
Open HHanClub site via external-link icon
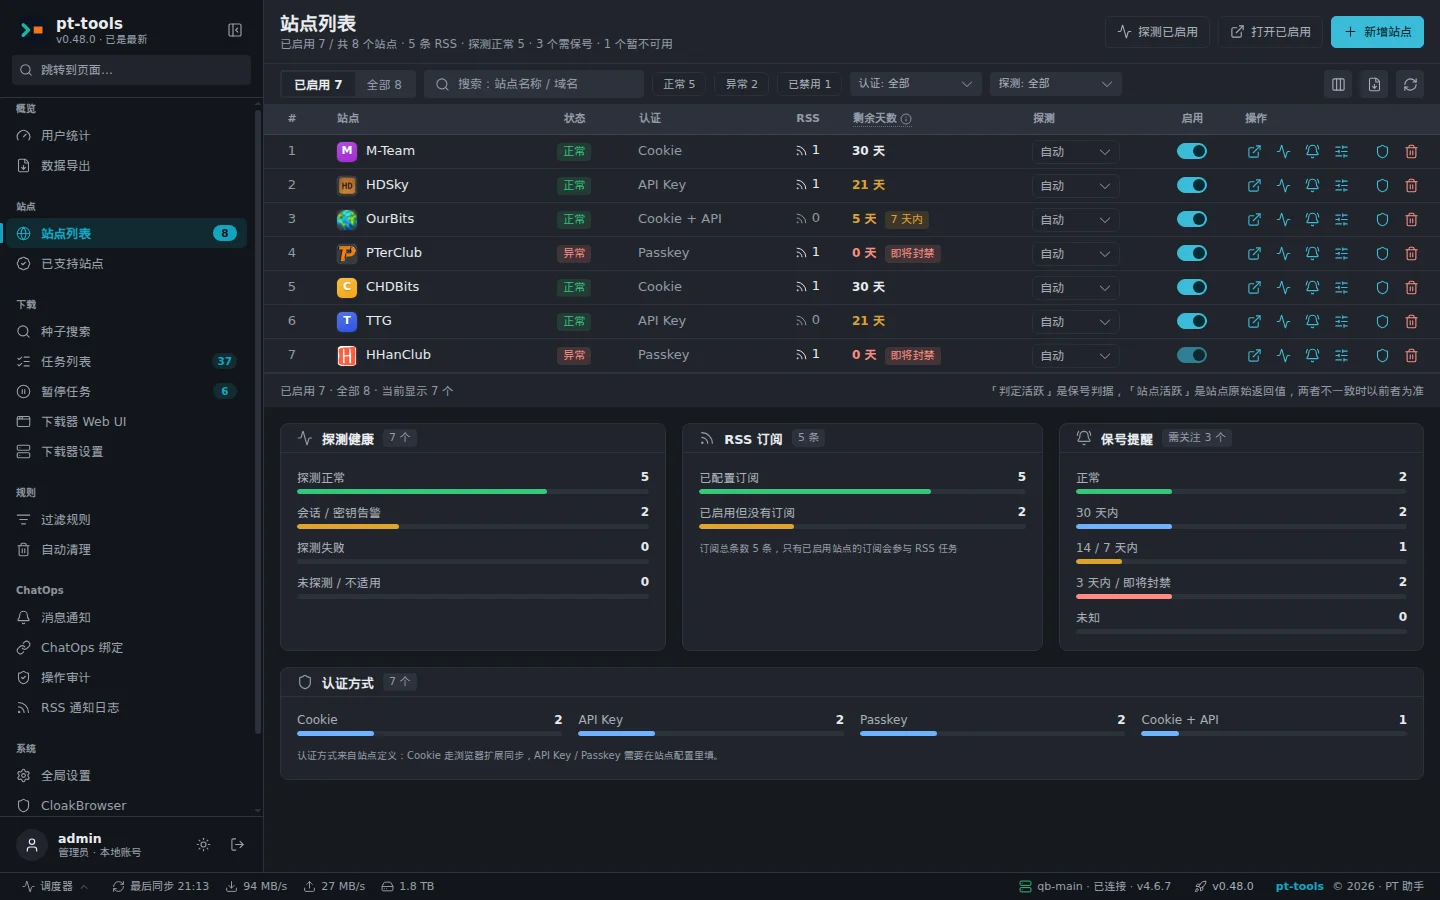point(1254,356)
